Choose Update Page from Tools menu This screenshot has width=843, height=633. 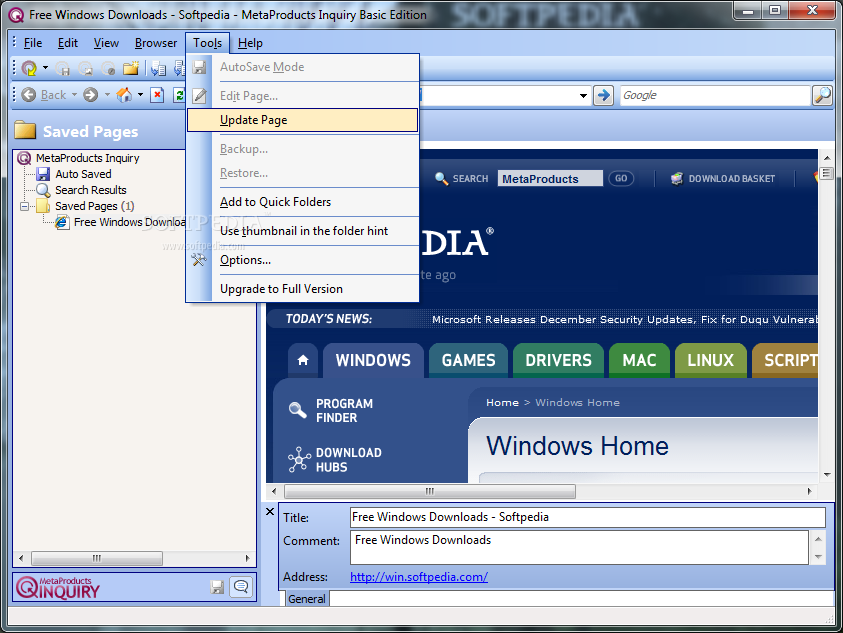coord(303,120)
